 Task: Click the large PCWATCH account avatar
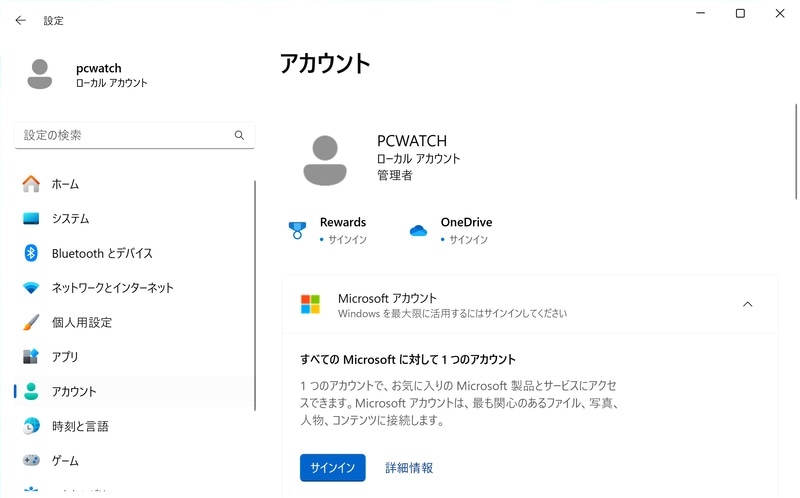coord(325,160)
